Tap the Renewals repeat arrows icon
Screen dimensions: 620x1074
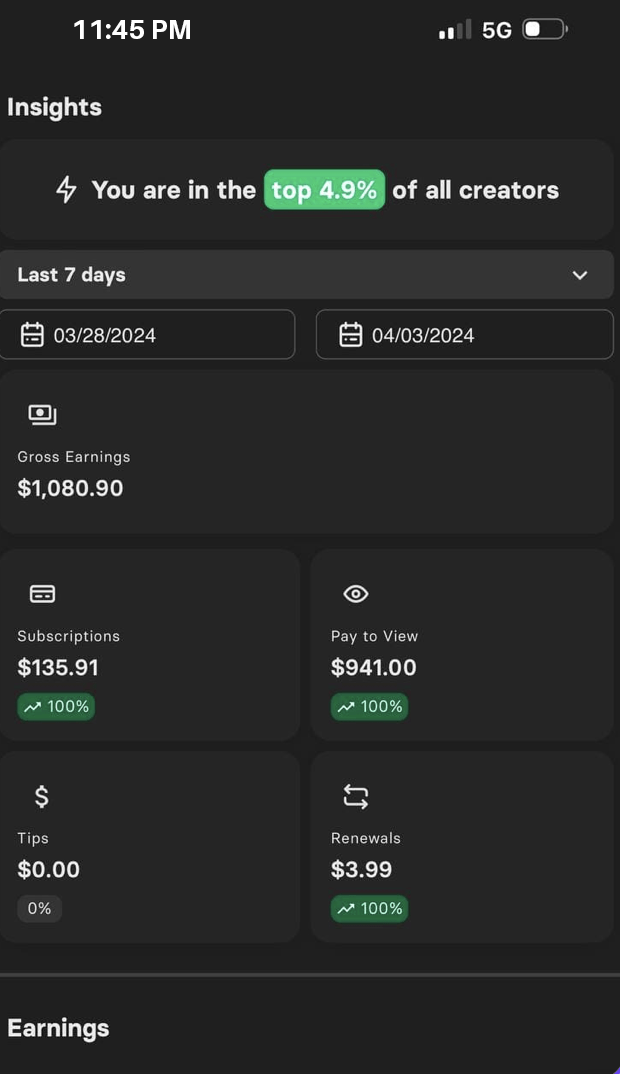click(356, 796)
